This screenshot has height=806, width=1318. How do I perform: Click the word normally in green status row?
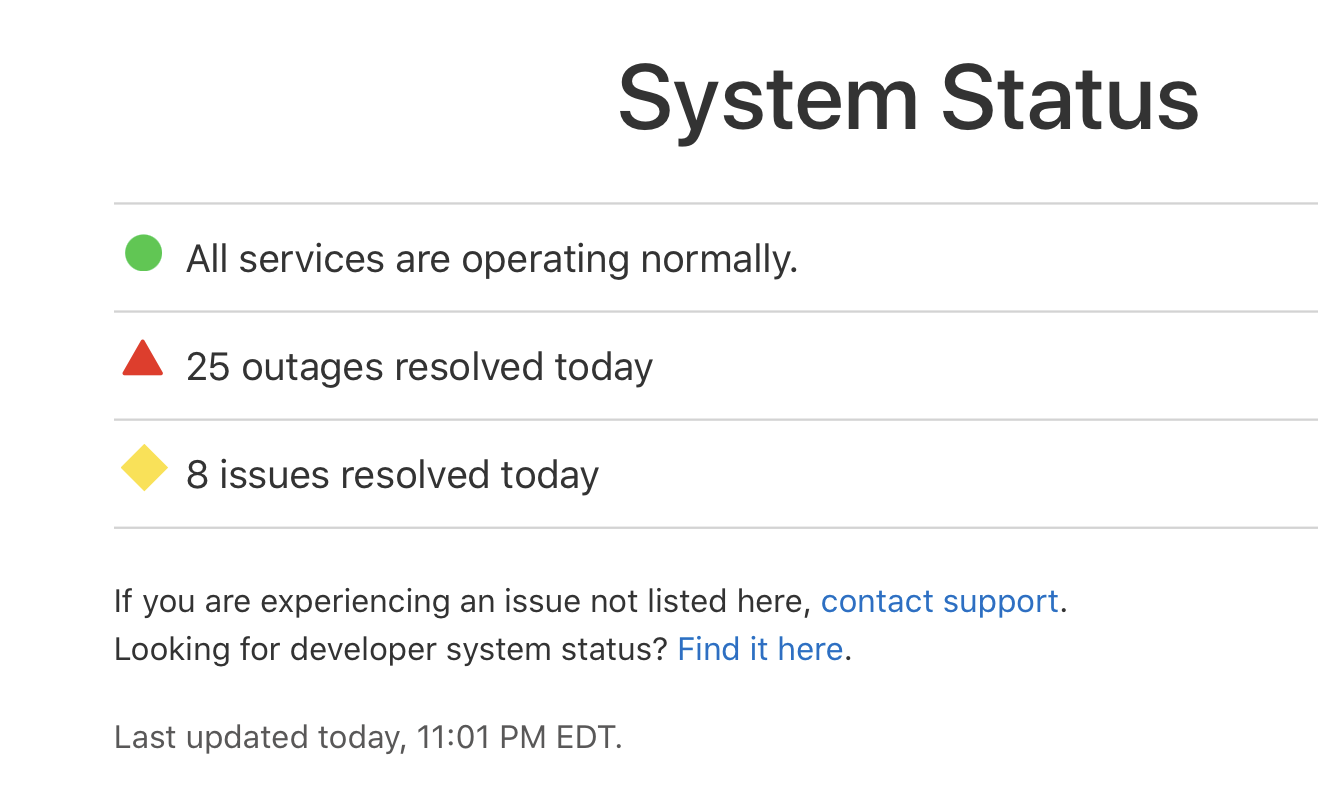(719, 261)
